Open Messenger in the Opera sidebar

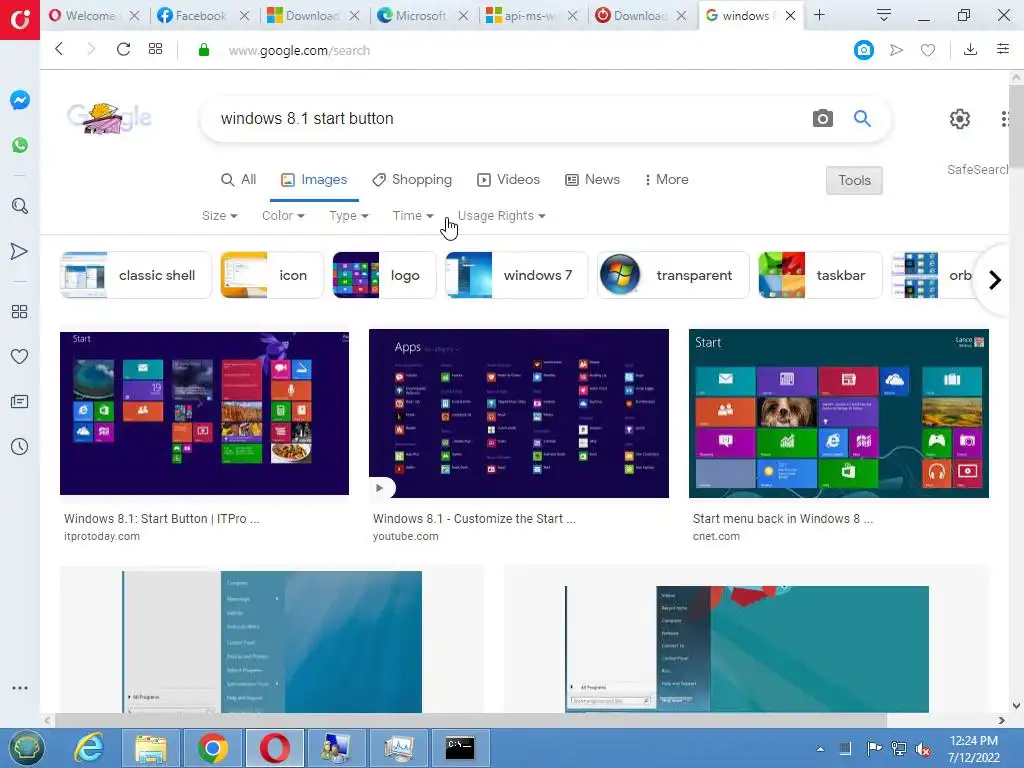pyautogui.click(x=20, y=100)
